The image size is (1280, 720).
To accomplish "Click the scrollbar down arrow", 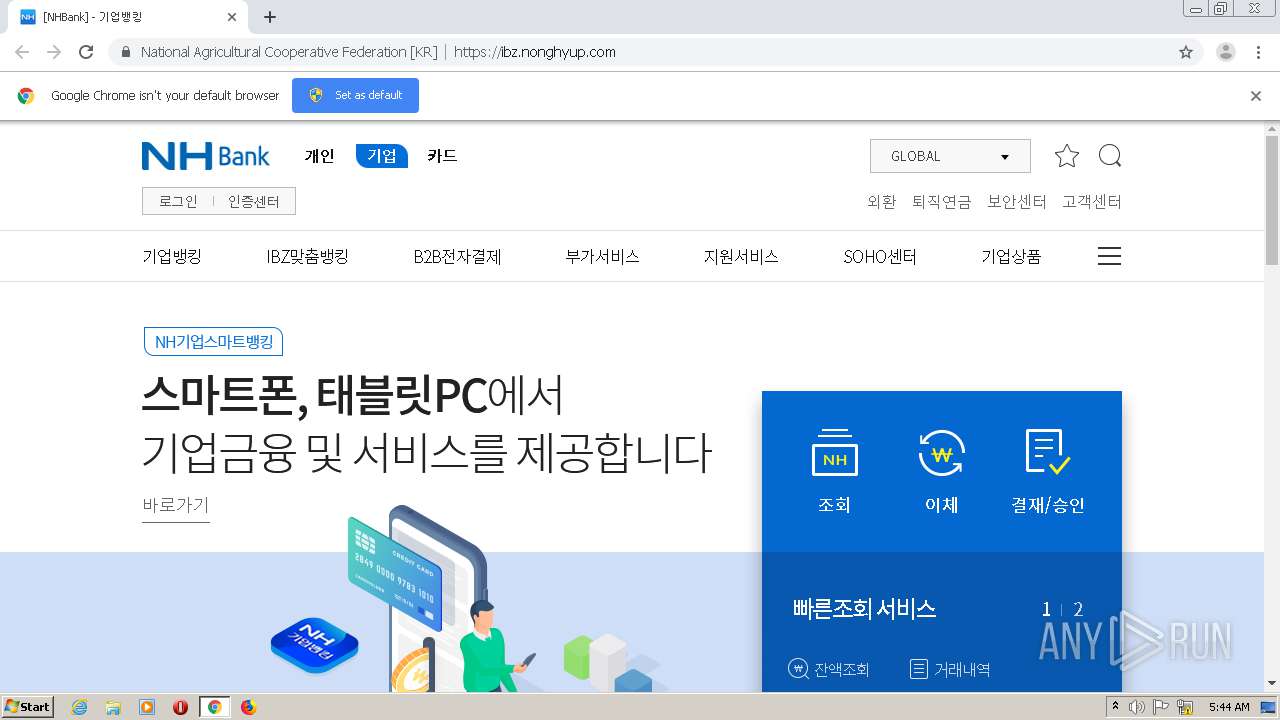I will (x=1272, y=684).
